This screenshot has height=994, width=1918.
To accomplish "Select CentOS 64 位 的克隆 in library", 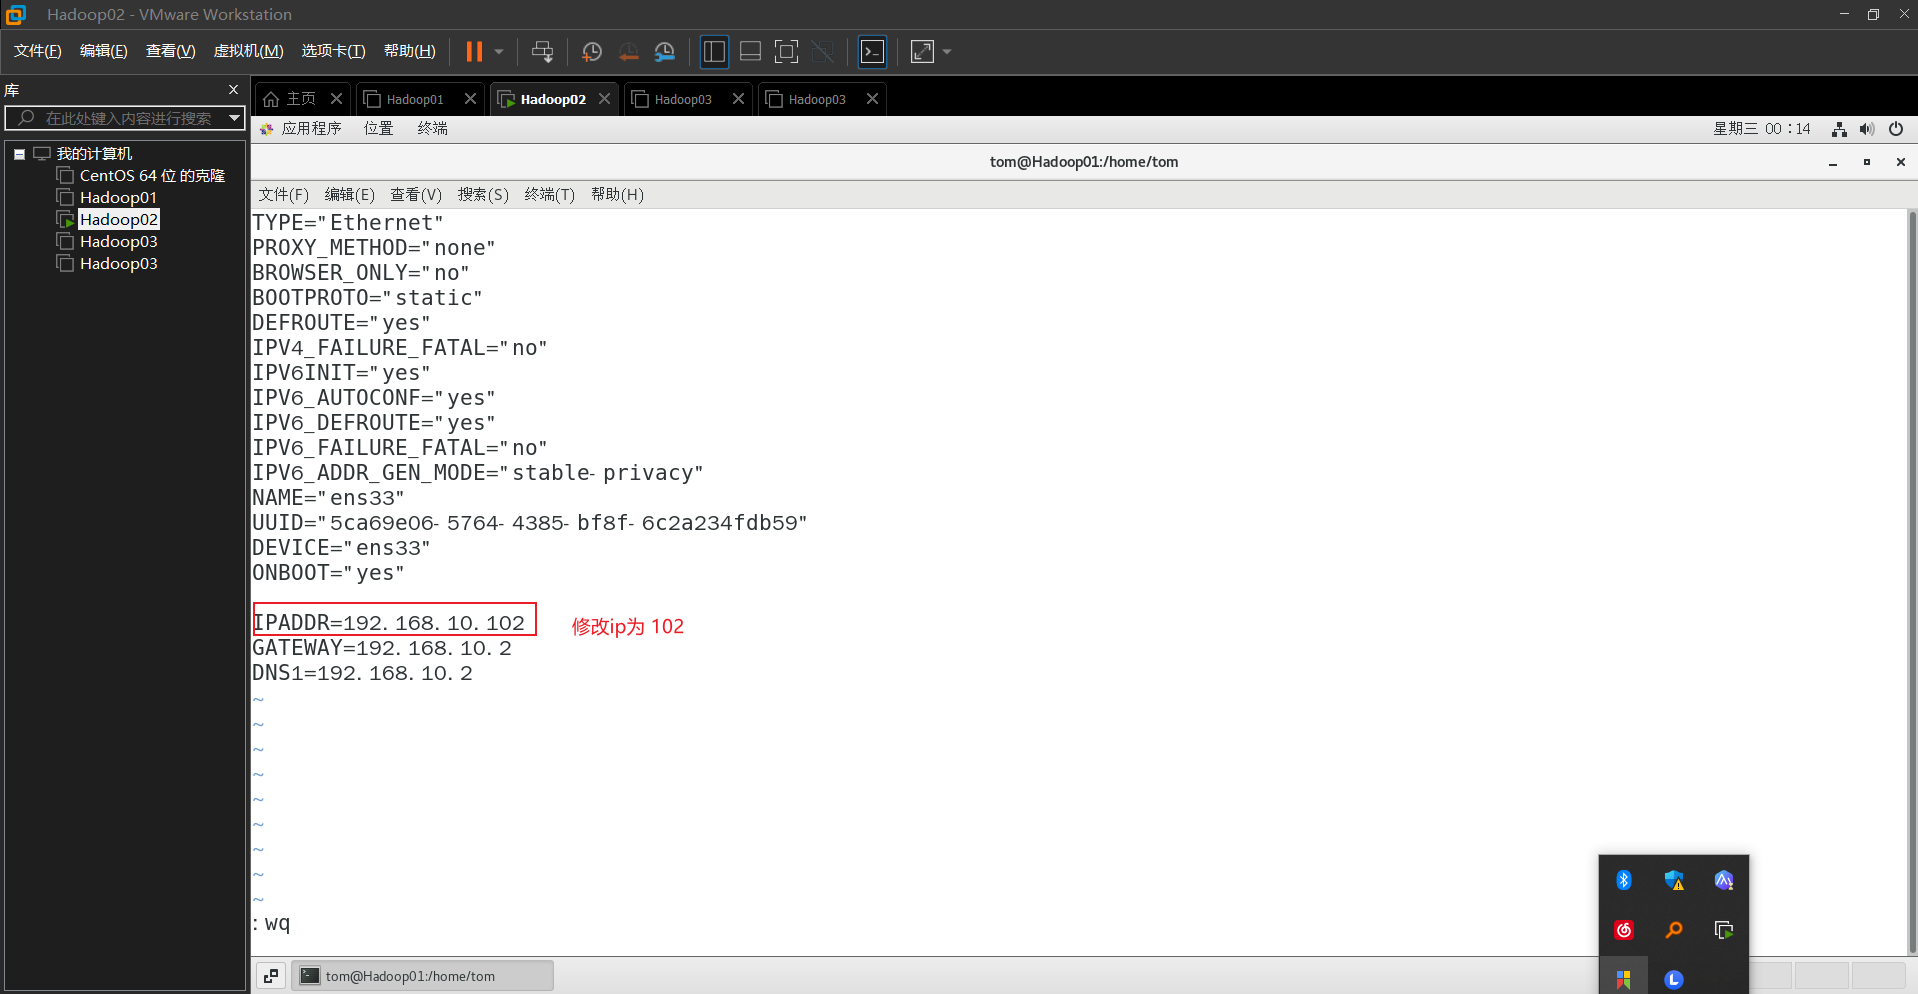I will [152, 176].
